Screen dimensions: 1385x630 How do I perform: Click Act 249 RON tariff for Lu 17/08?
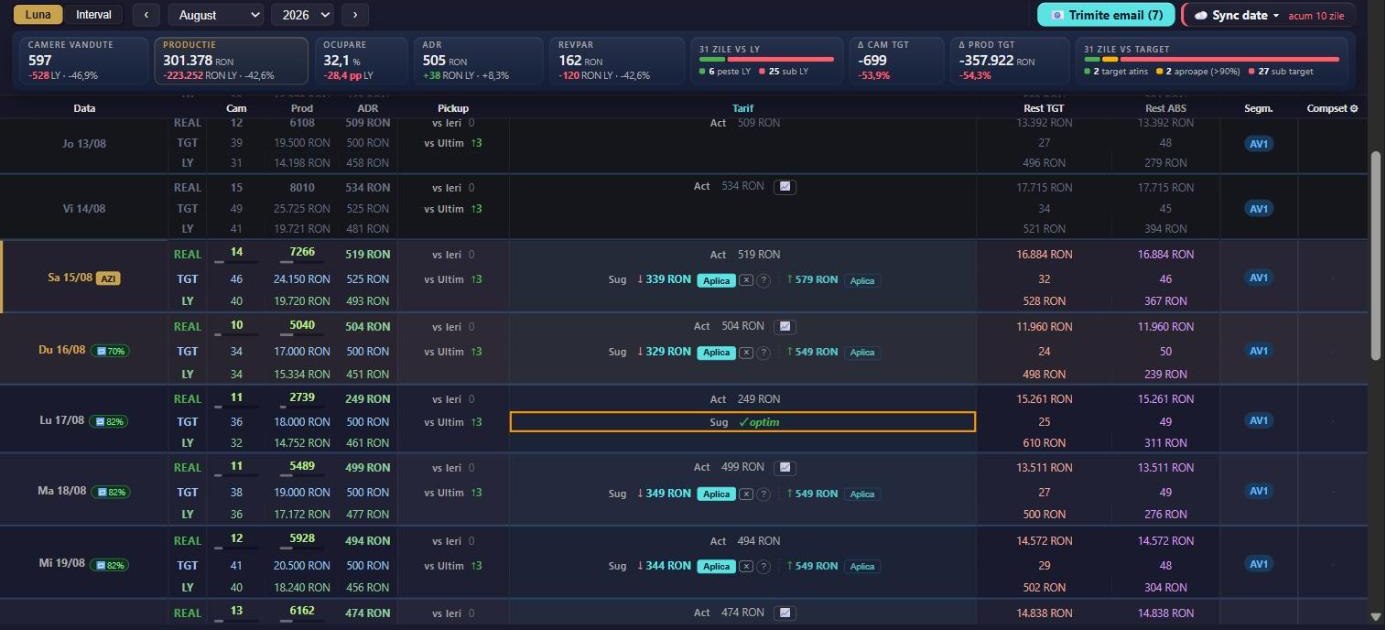coord(745,399)
